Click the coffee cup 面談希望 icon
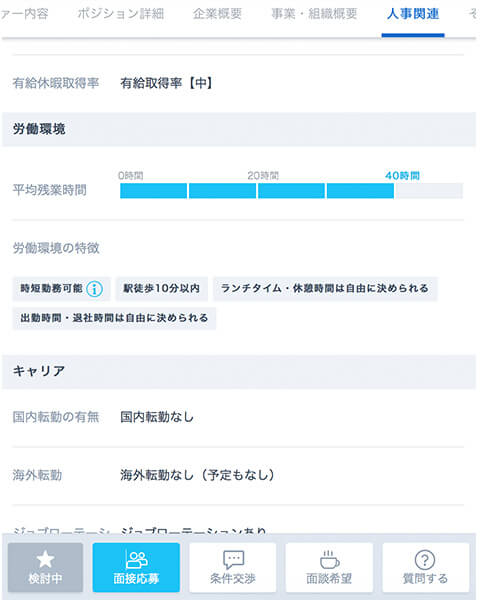Screen dimensions: 480x600 [329, 560]
